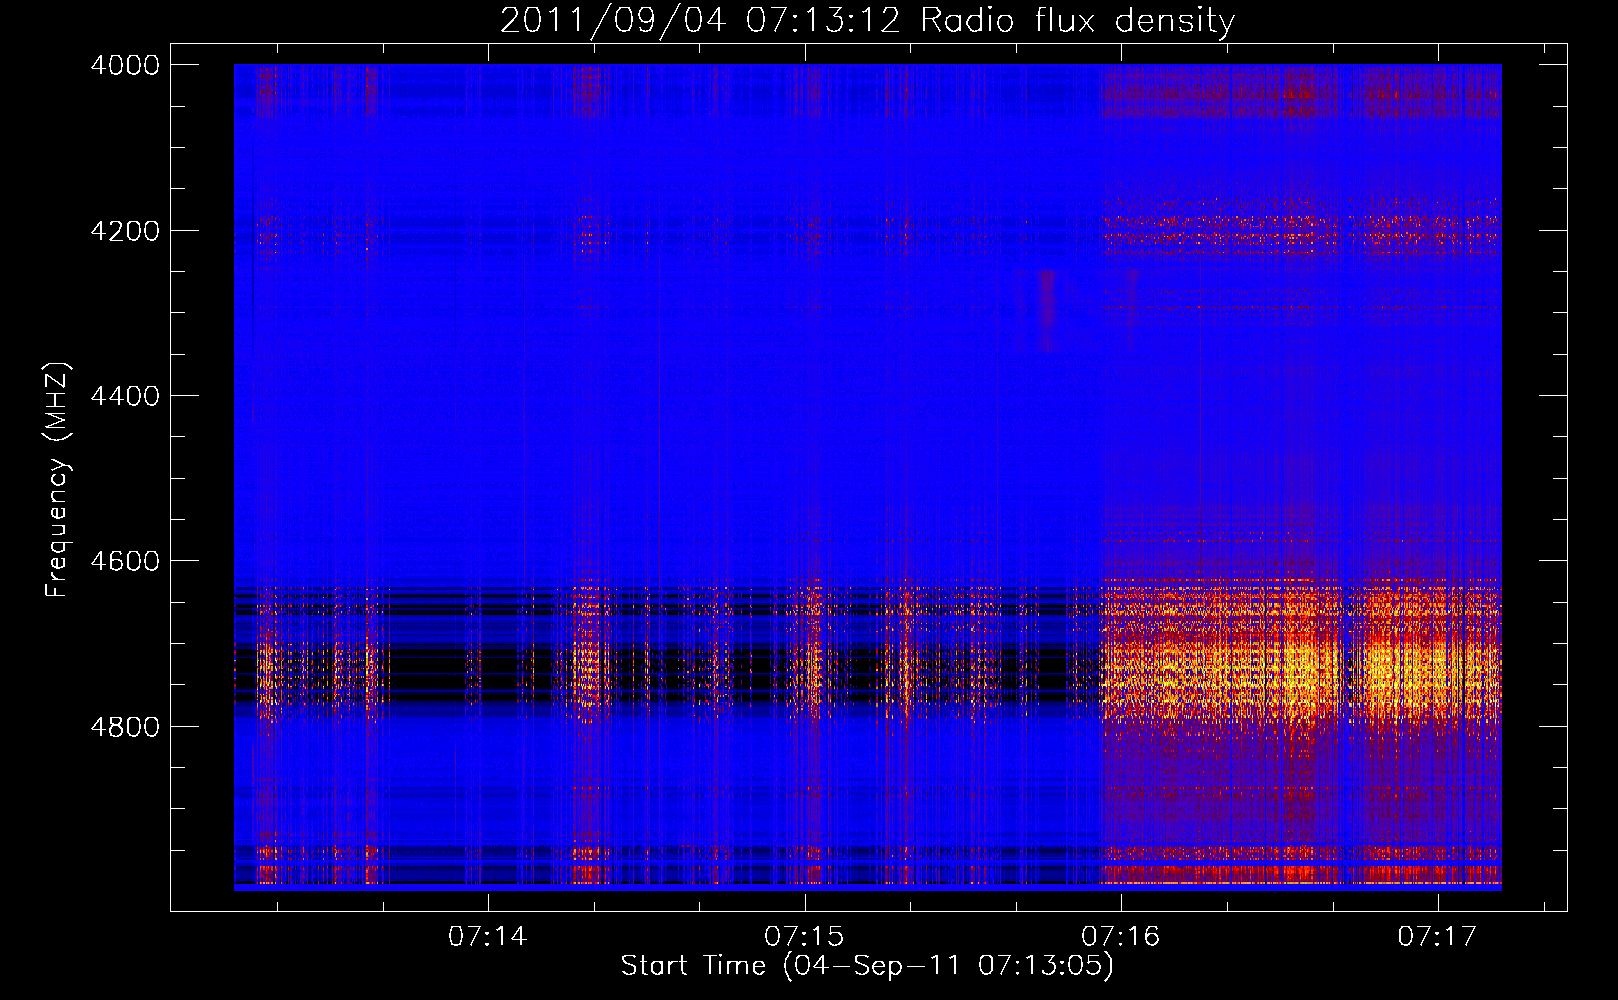Image resolution: width=1618 pixels, height=1000 pixels.
Task: Click the 4400 frequency tick label
Action: [x=125, y=396]
